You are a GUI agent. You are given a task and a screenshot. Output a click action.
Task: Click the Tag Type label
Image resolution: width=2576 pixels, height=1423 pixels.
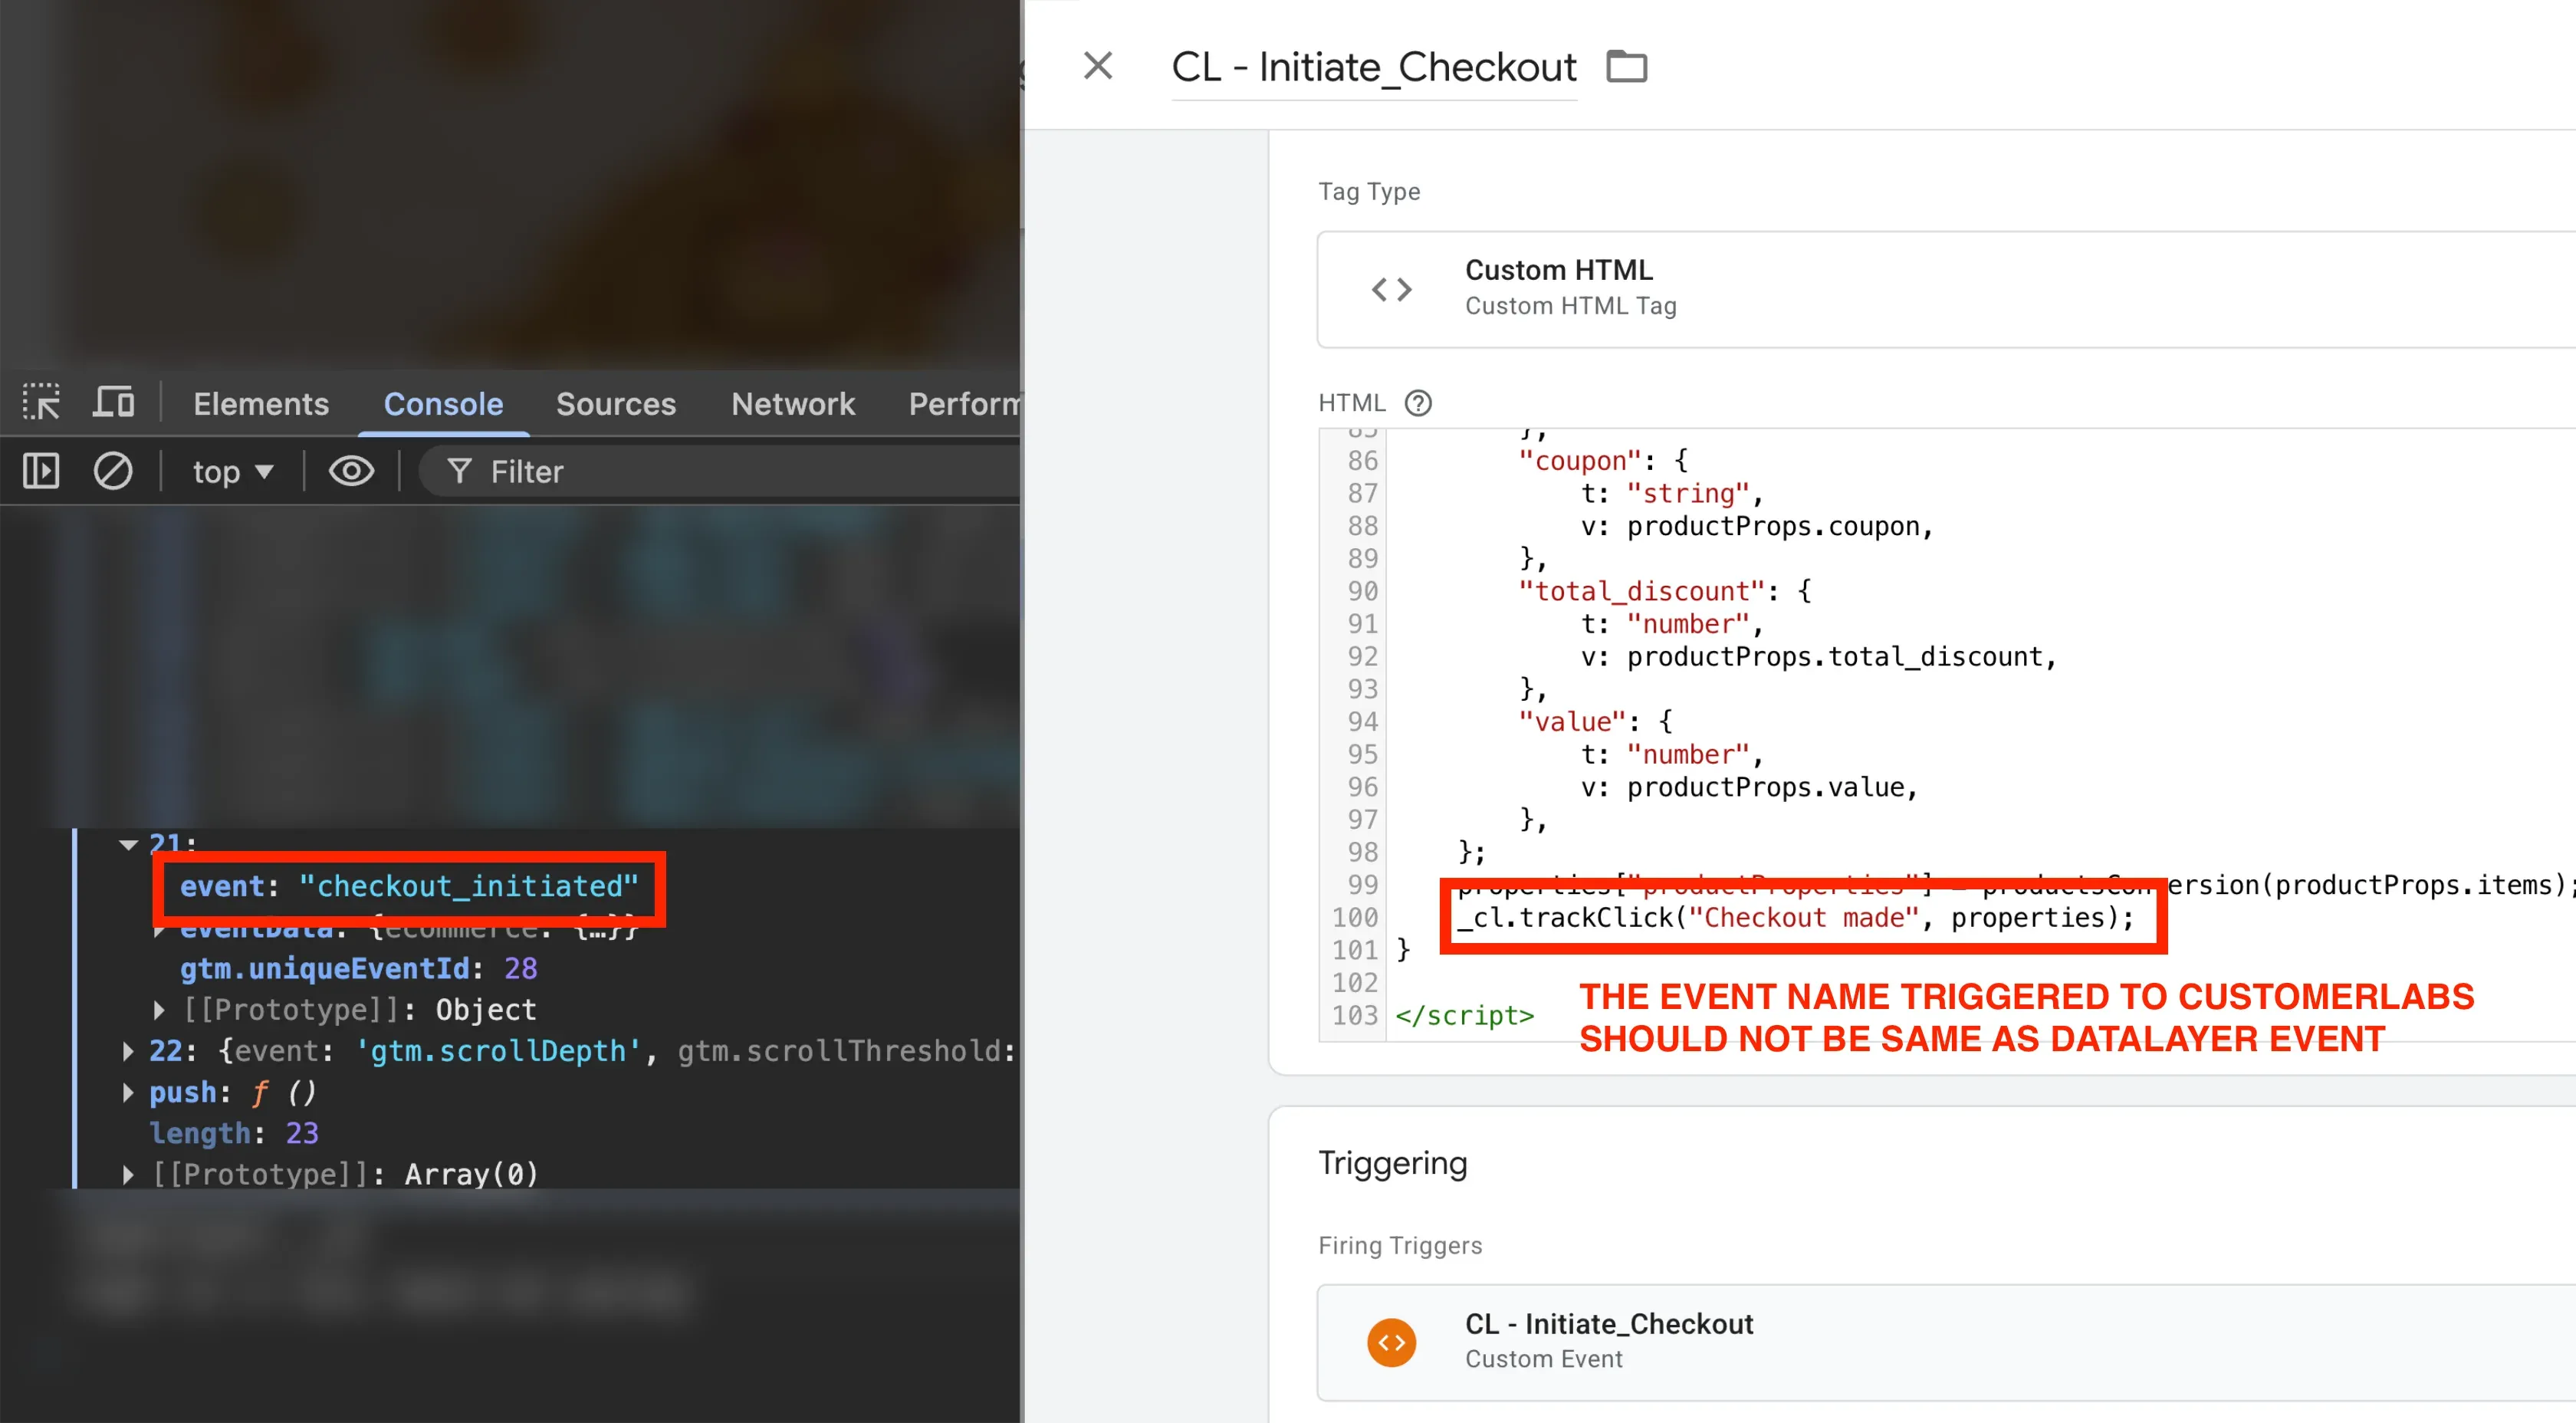pyautogui.click(x=1368, y=191)
